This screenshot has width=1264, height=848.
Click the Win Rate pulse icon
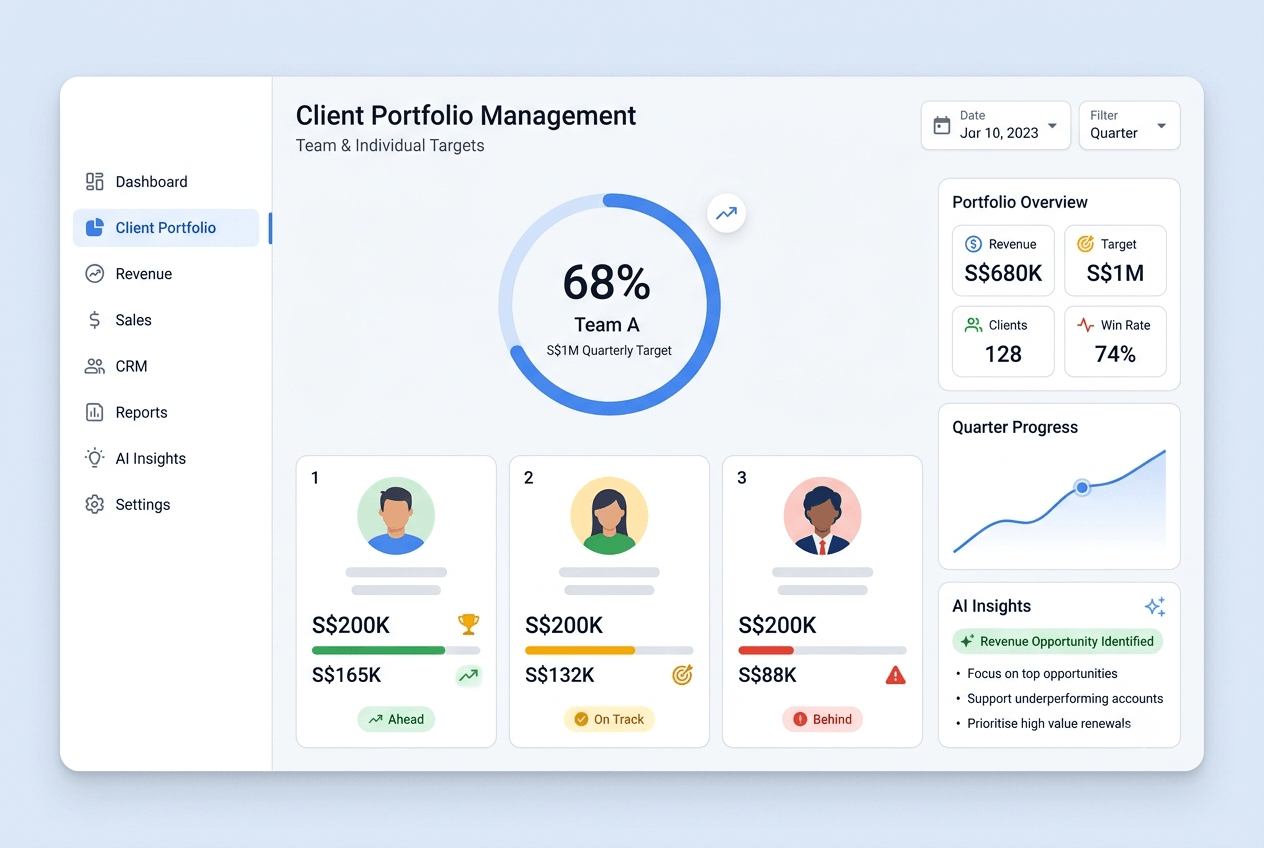click(x=1086, y=325)
